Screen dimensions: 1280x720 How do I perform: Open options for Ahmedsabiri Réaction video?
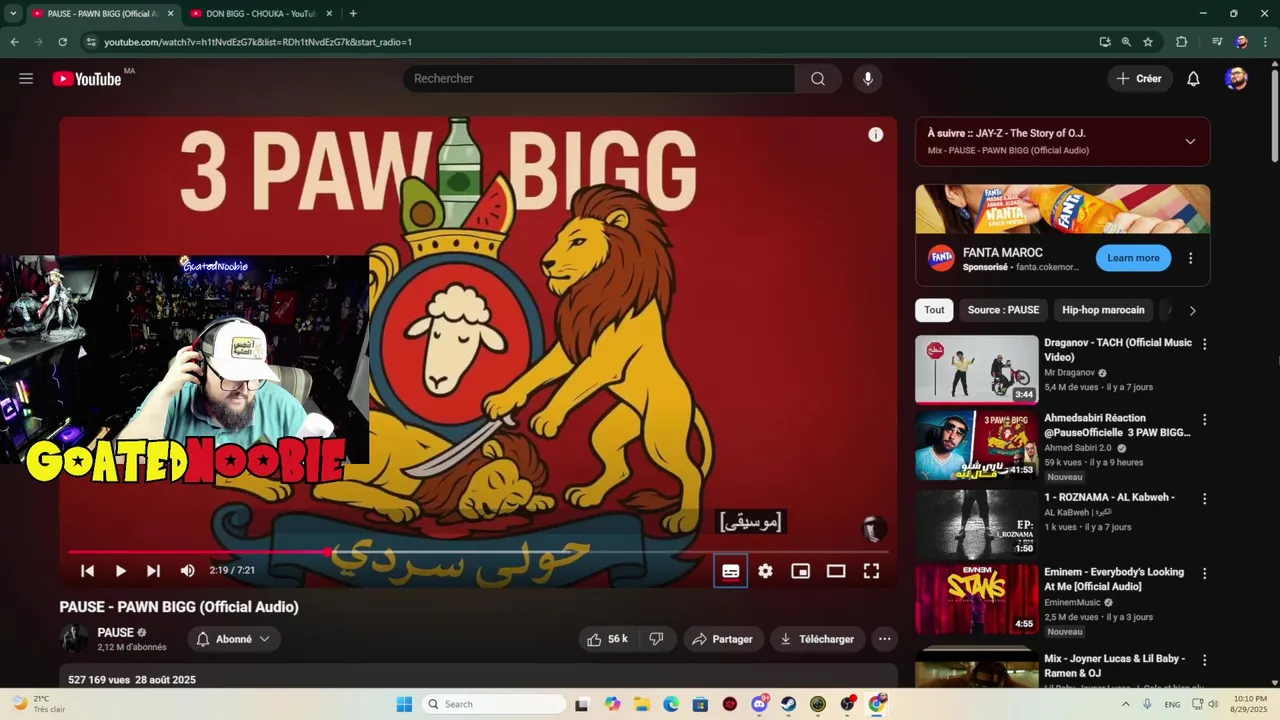click(1204, 420)
